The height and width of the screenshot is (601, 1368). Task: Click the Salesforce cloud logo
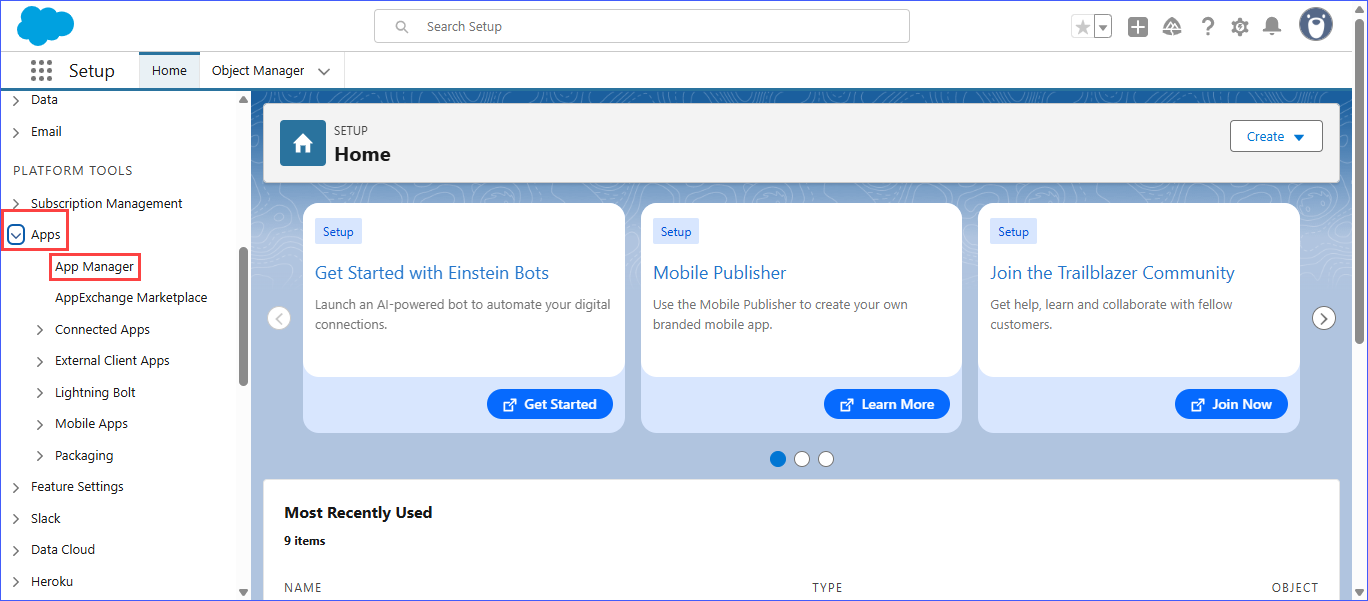[46, 25]
